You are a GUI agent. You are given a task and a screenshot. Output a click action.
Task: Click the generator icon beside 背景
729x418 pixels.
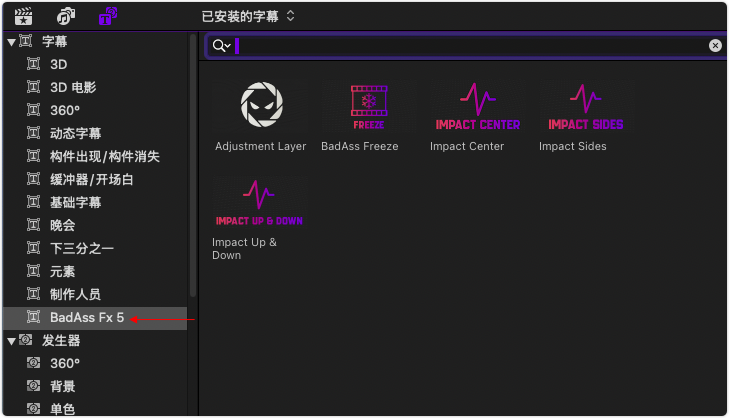click(x=33, y=385)
